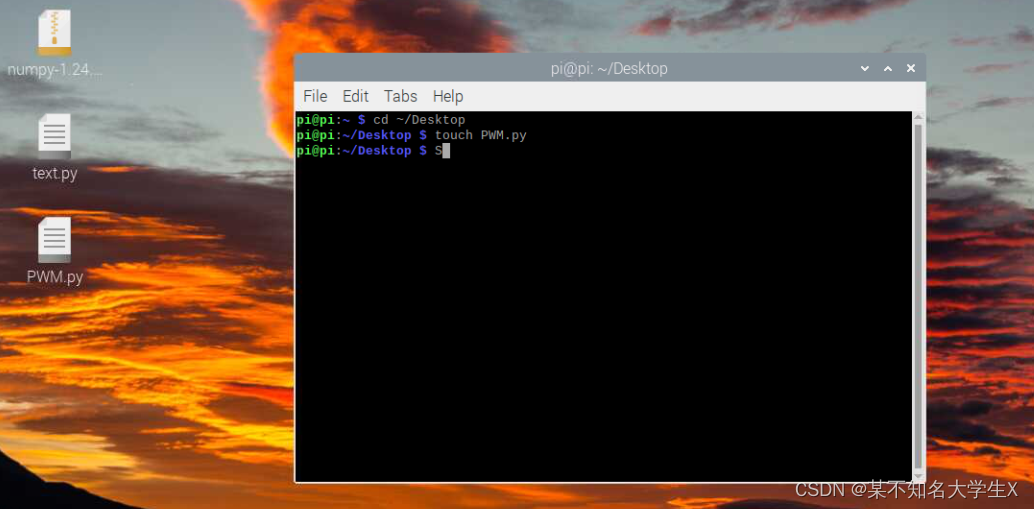The image size is (1034, 509).
Task: Minimize the terminal using the down chevron
Action: point(865,69)
